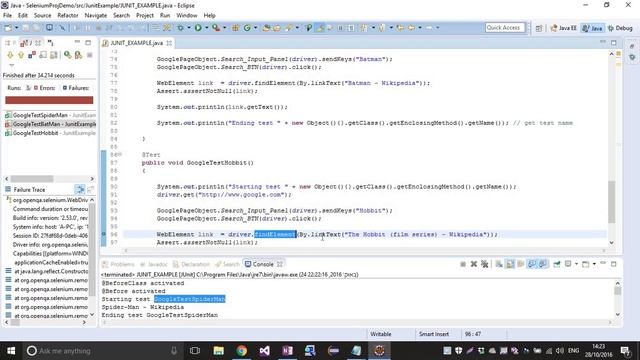Open Visual Studio from taskbar
640x360 pixels.
coord(264,351)
